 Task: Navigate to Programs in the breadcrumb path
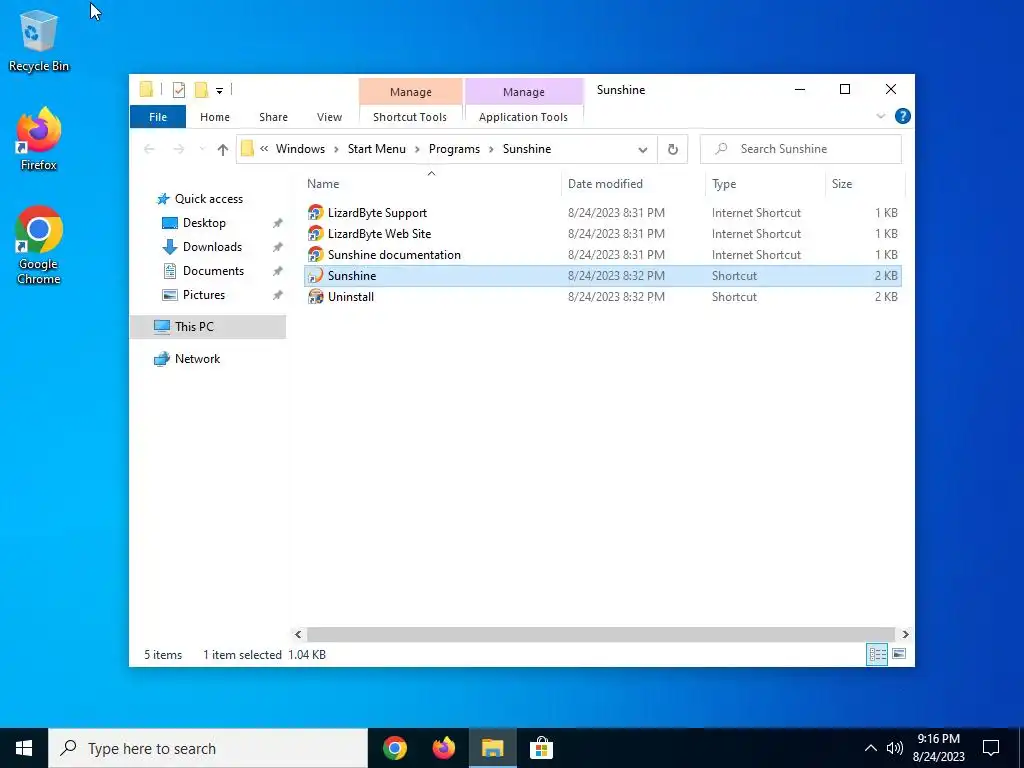(455, 149)
